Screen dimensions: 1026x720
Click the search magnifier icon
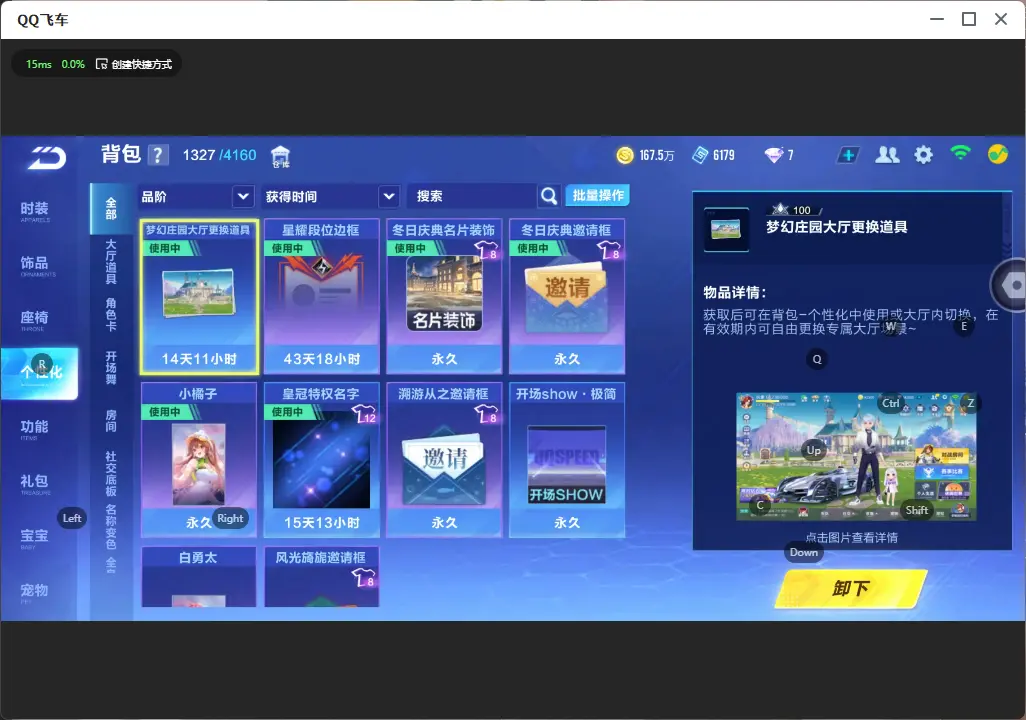click(x=549, y=196)
